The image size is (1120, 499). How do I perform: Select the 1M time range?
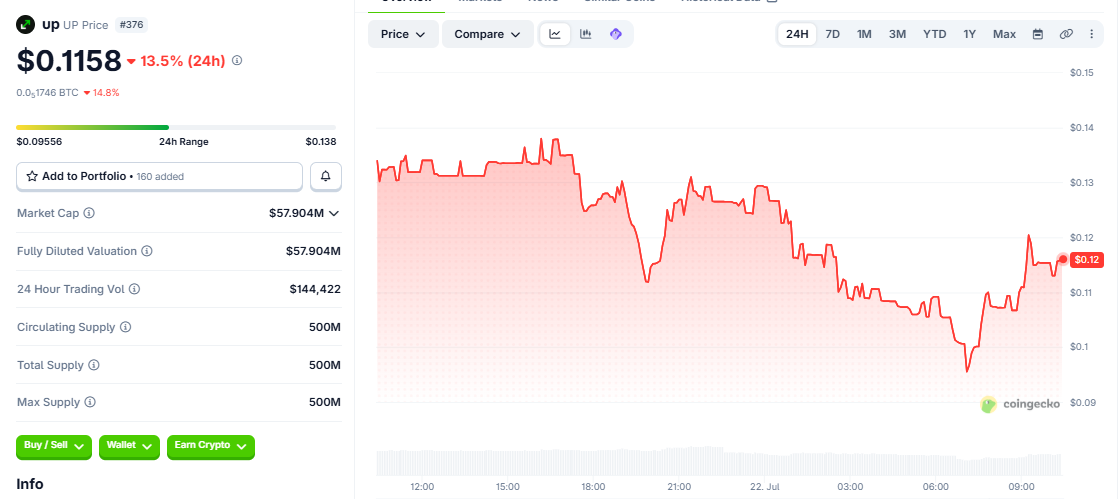(x=864, y=34)
